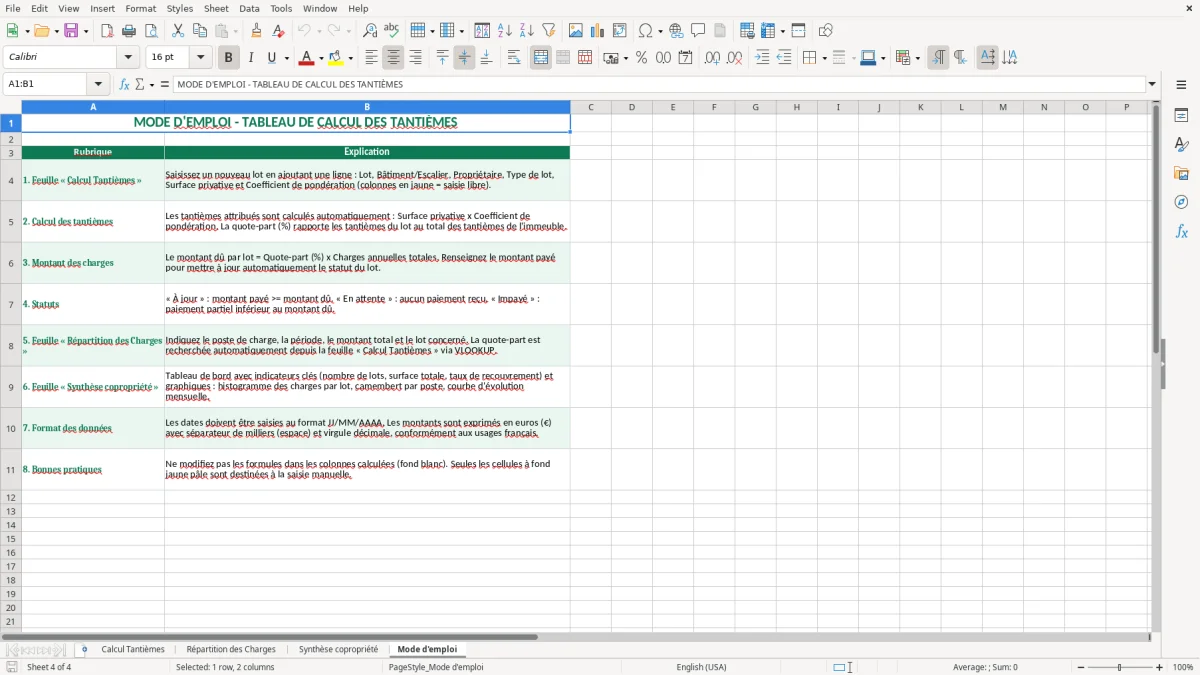1200x675 pixels.
Task: Open Background Color dropdown arrow
Action: [x=350, y=58]
